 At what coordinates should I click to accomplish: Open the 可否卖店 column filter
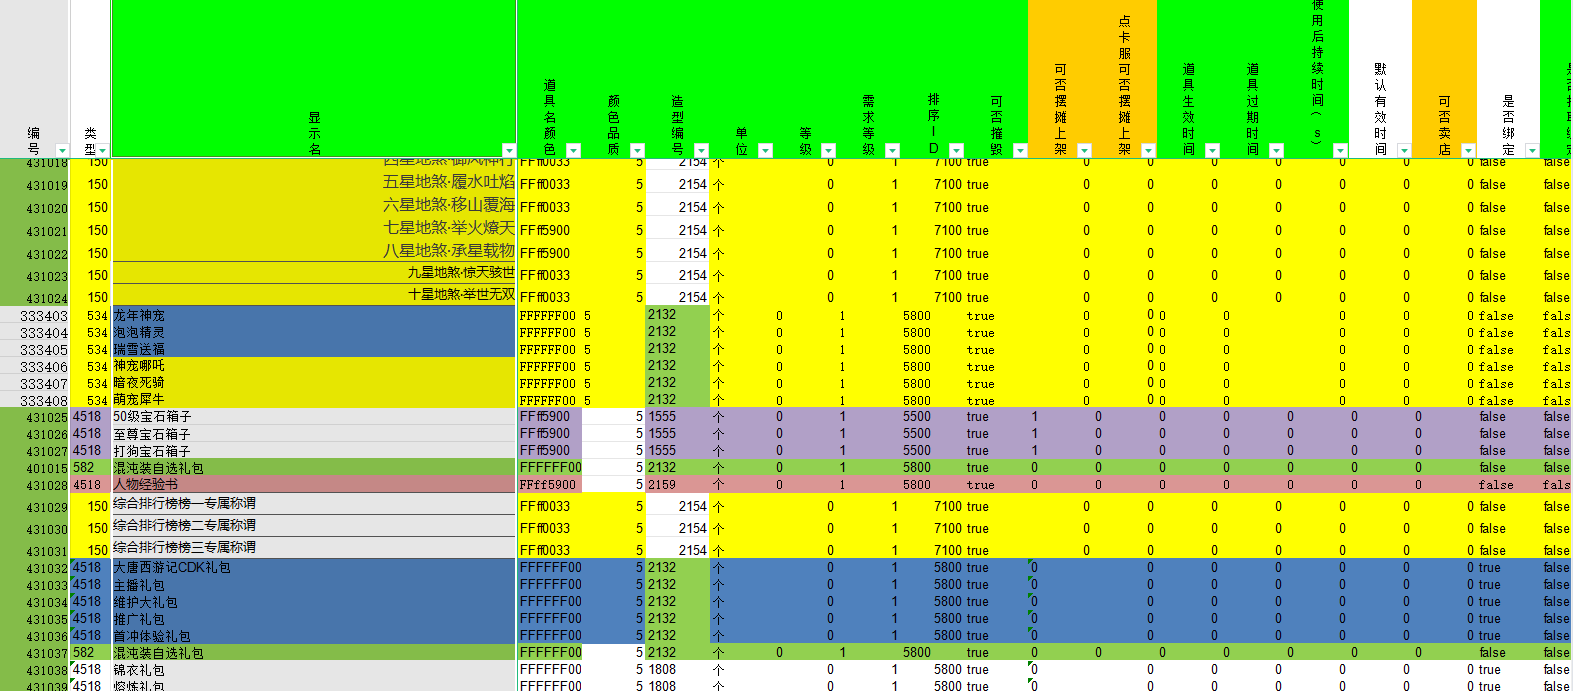(x=1468, y=151)
